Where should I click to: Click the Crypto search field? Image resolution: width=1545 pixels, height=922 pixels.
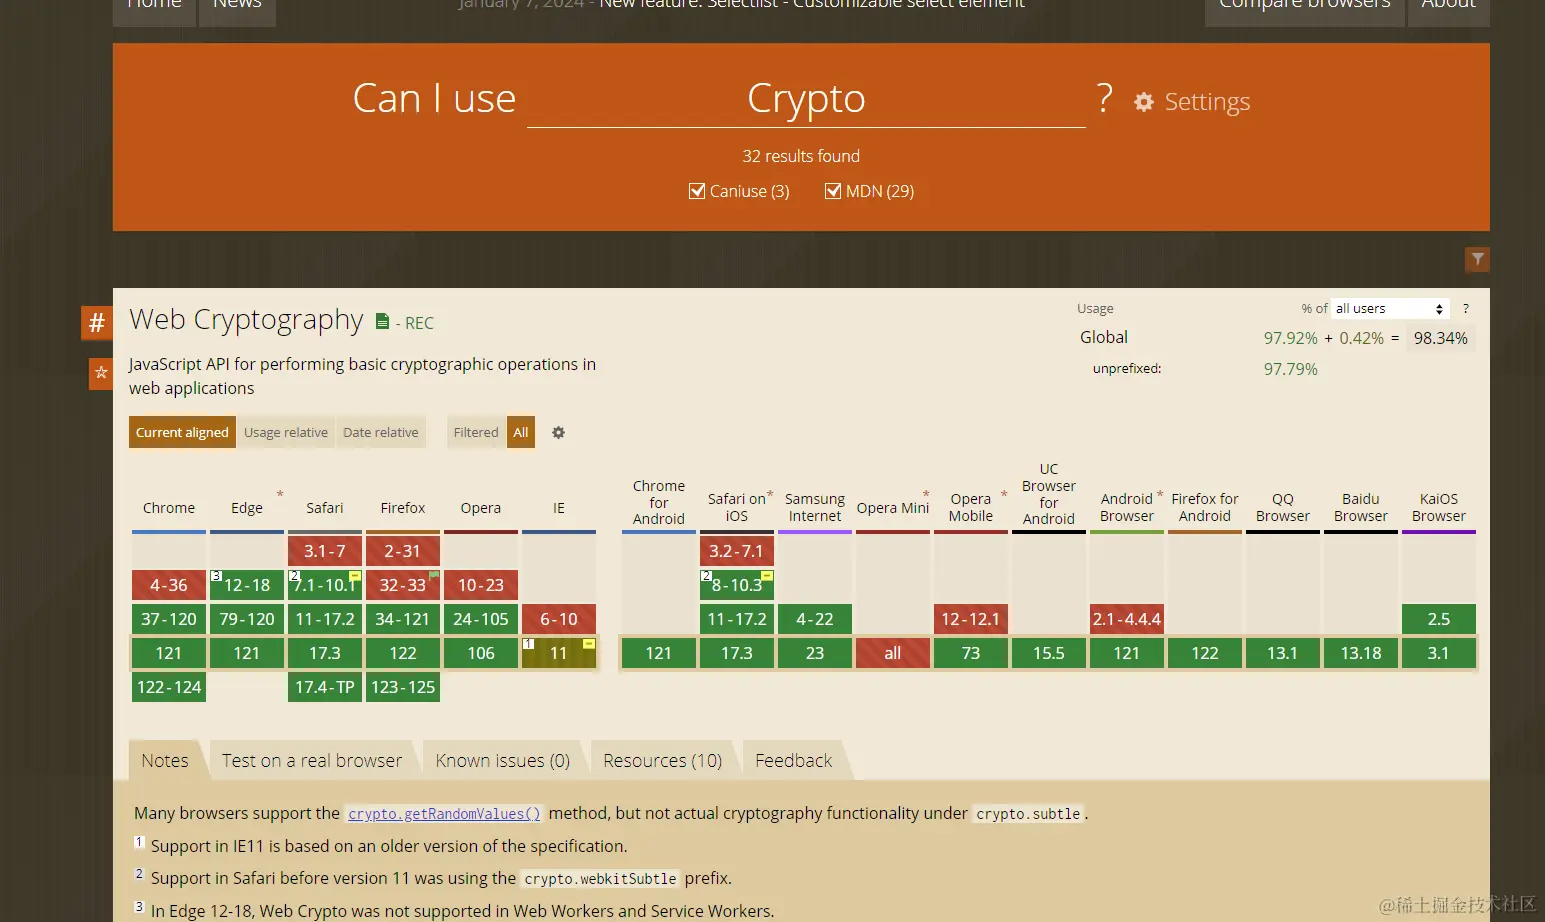[806, 99]
